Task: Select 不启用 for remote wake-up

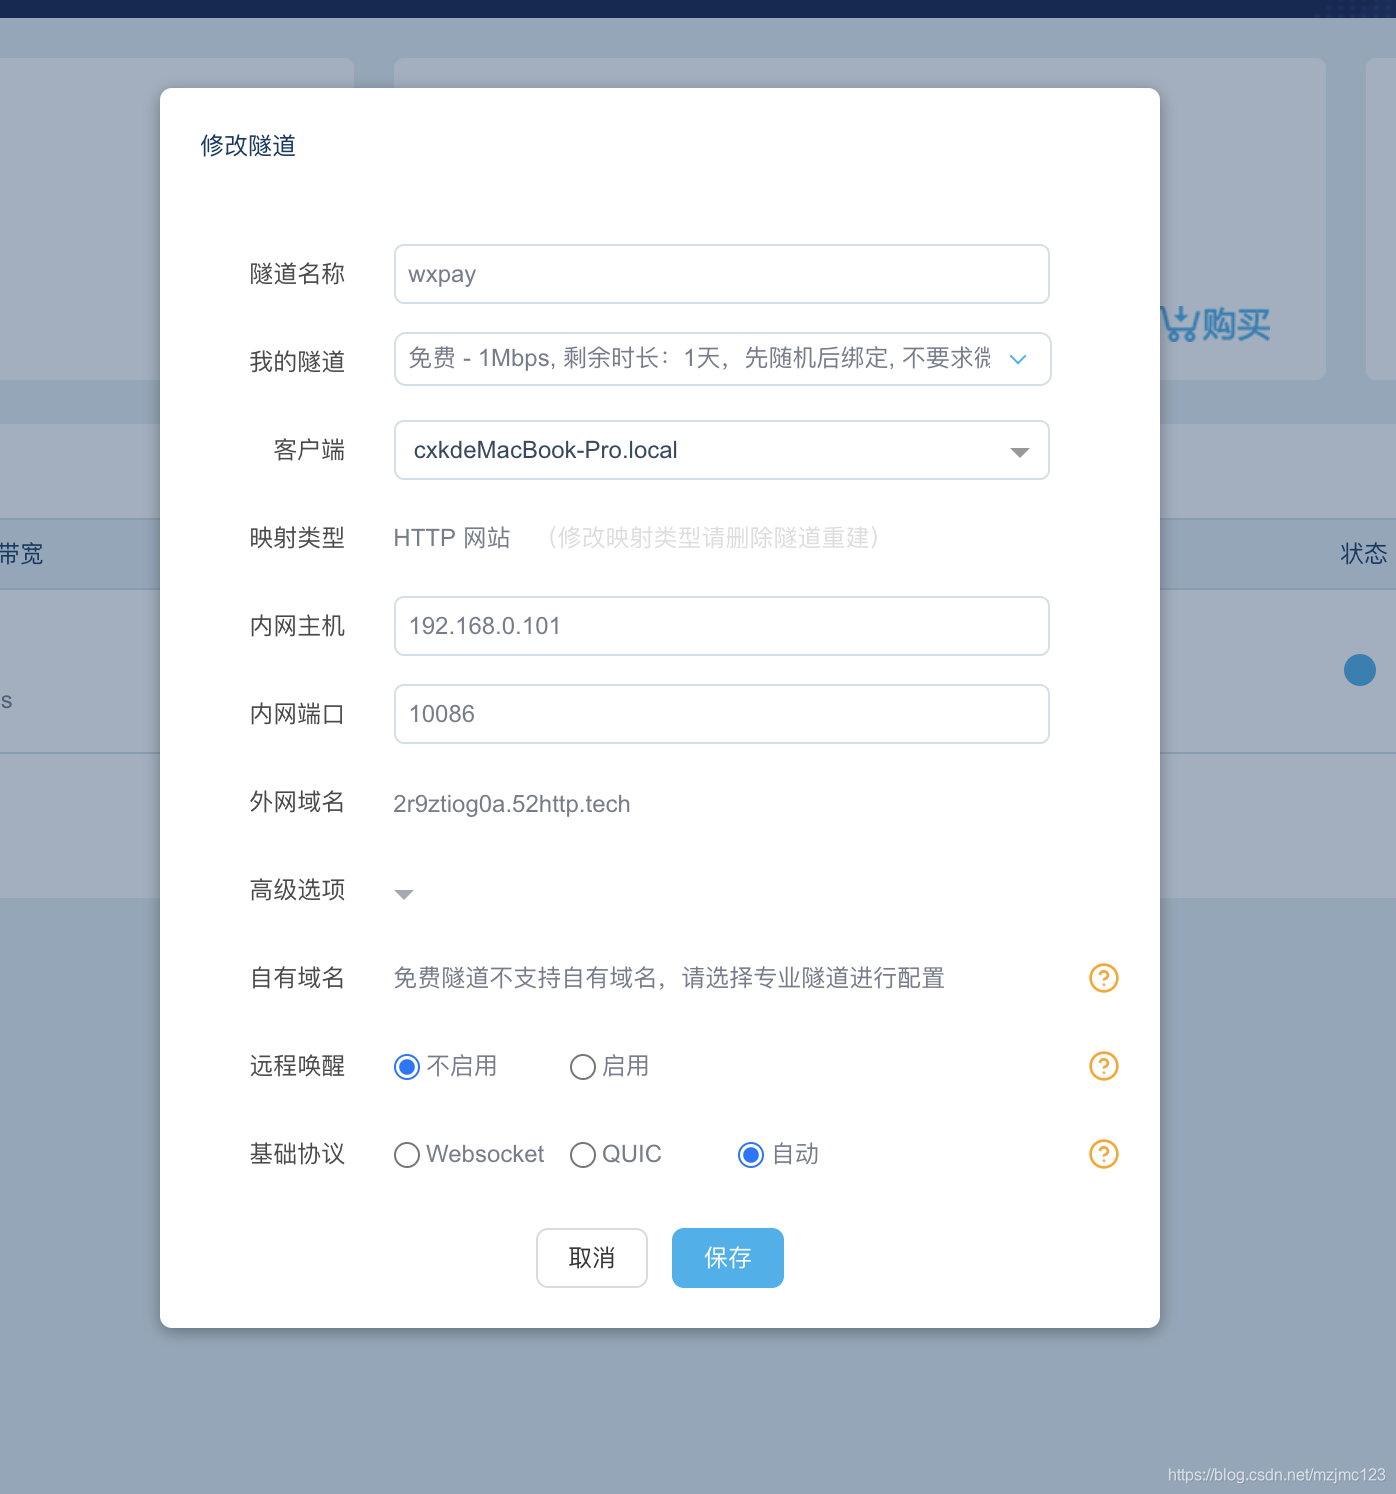Action: [407, 1067]
